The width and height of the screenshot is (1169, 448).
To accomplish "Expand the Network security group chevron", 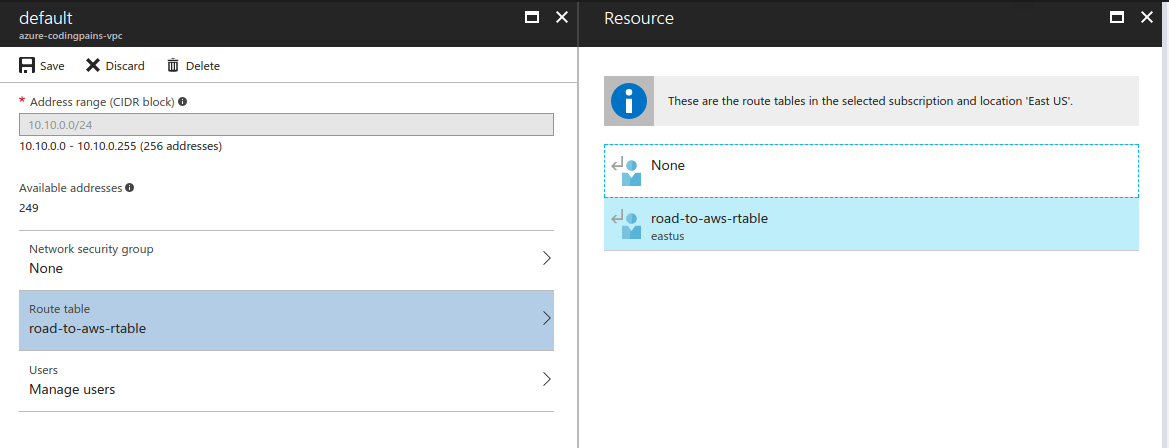I will pos(546,258).
